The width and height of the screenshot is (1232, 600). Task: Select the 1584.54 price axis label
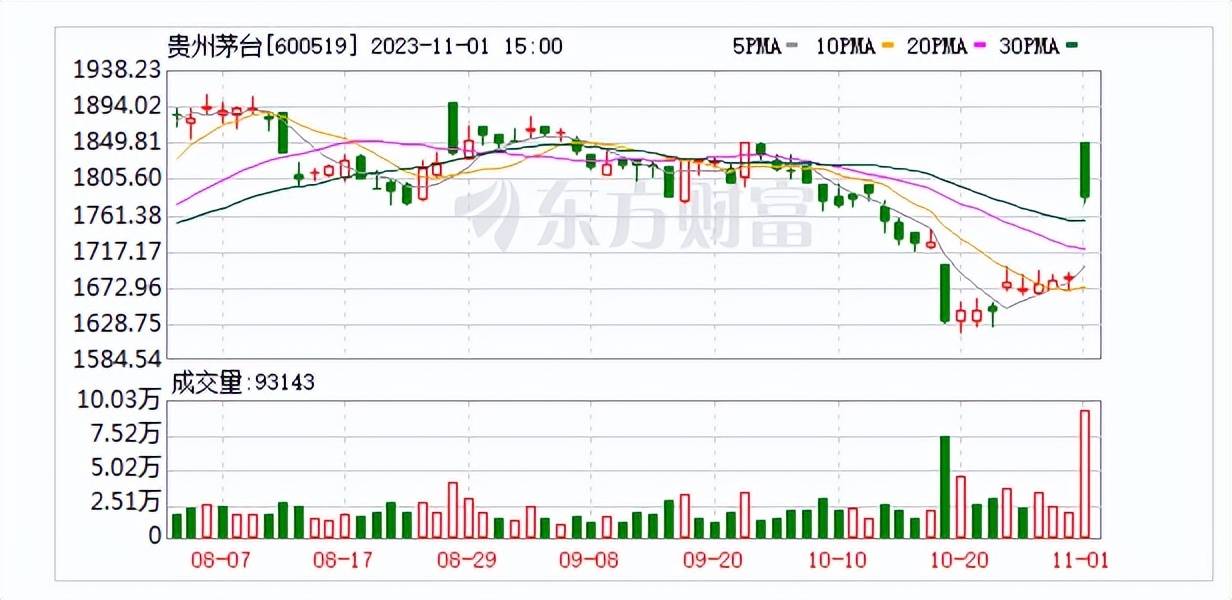[117, 358]
